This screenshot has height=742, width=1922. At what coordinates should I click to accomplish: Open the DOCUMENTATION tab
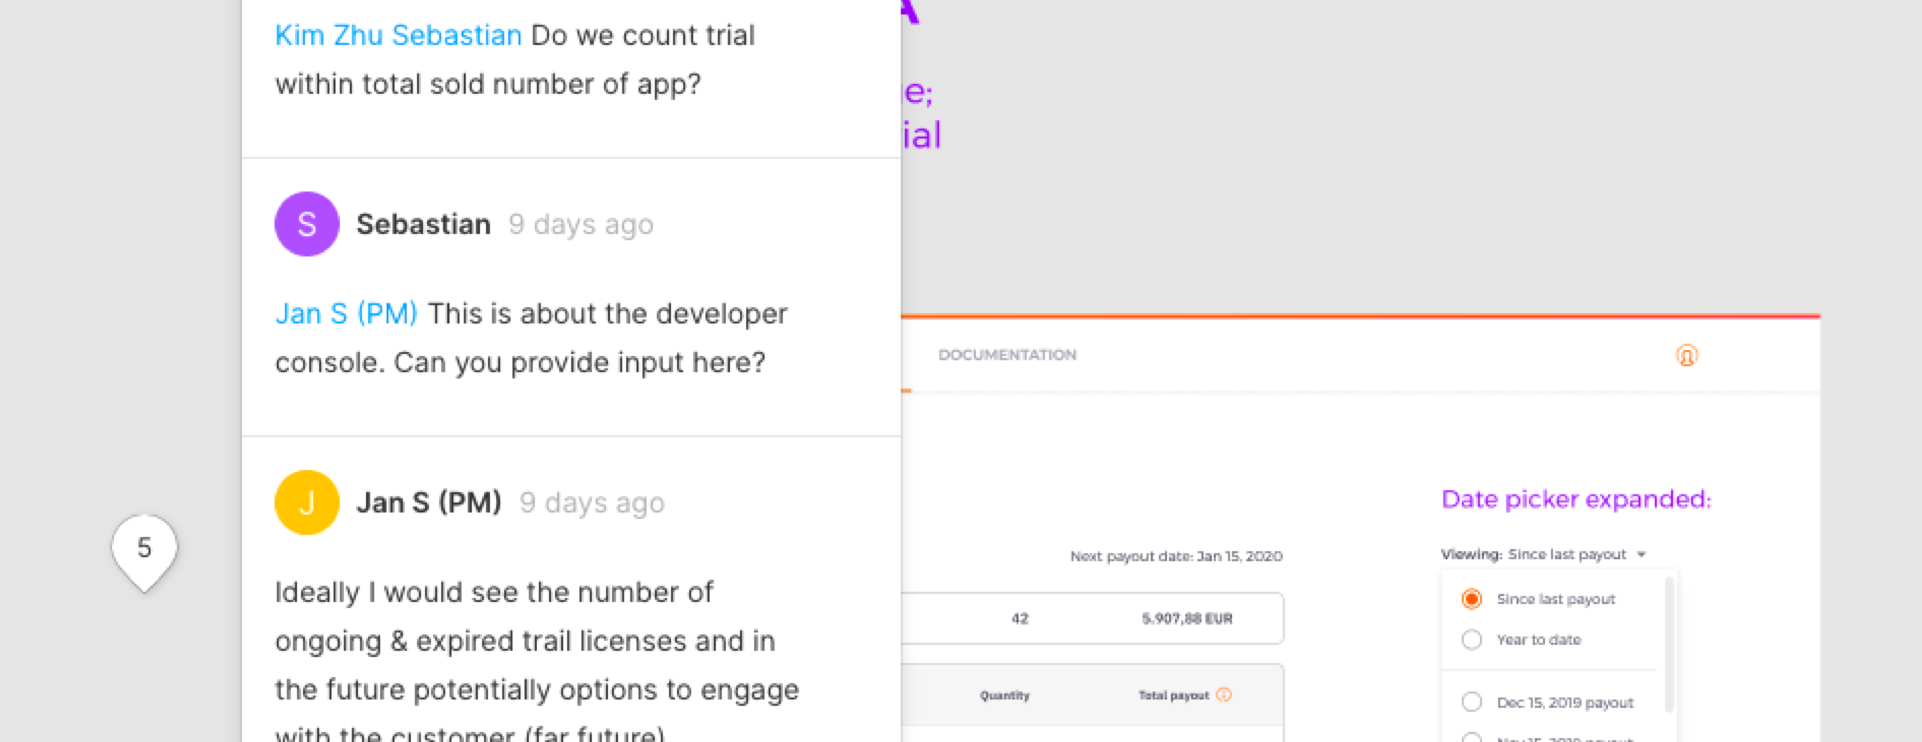coord(1007,355)
